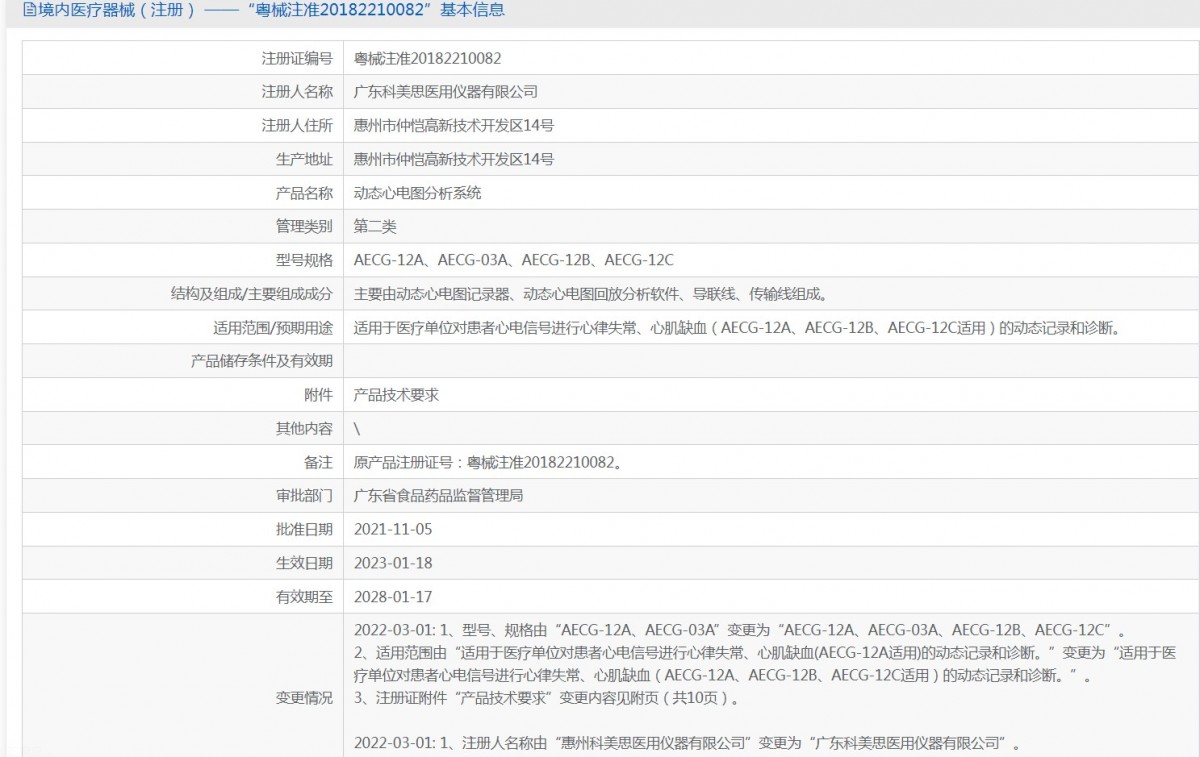Select the department 广东省食品药品监督管理局
This screenshot has width=1200, height=757.
(438, 495)
